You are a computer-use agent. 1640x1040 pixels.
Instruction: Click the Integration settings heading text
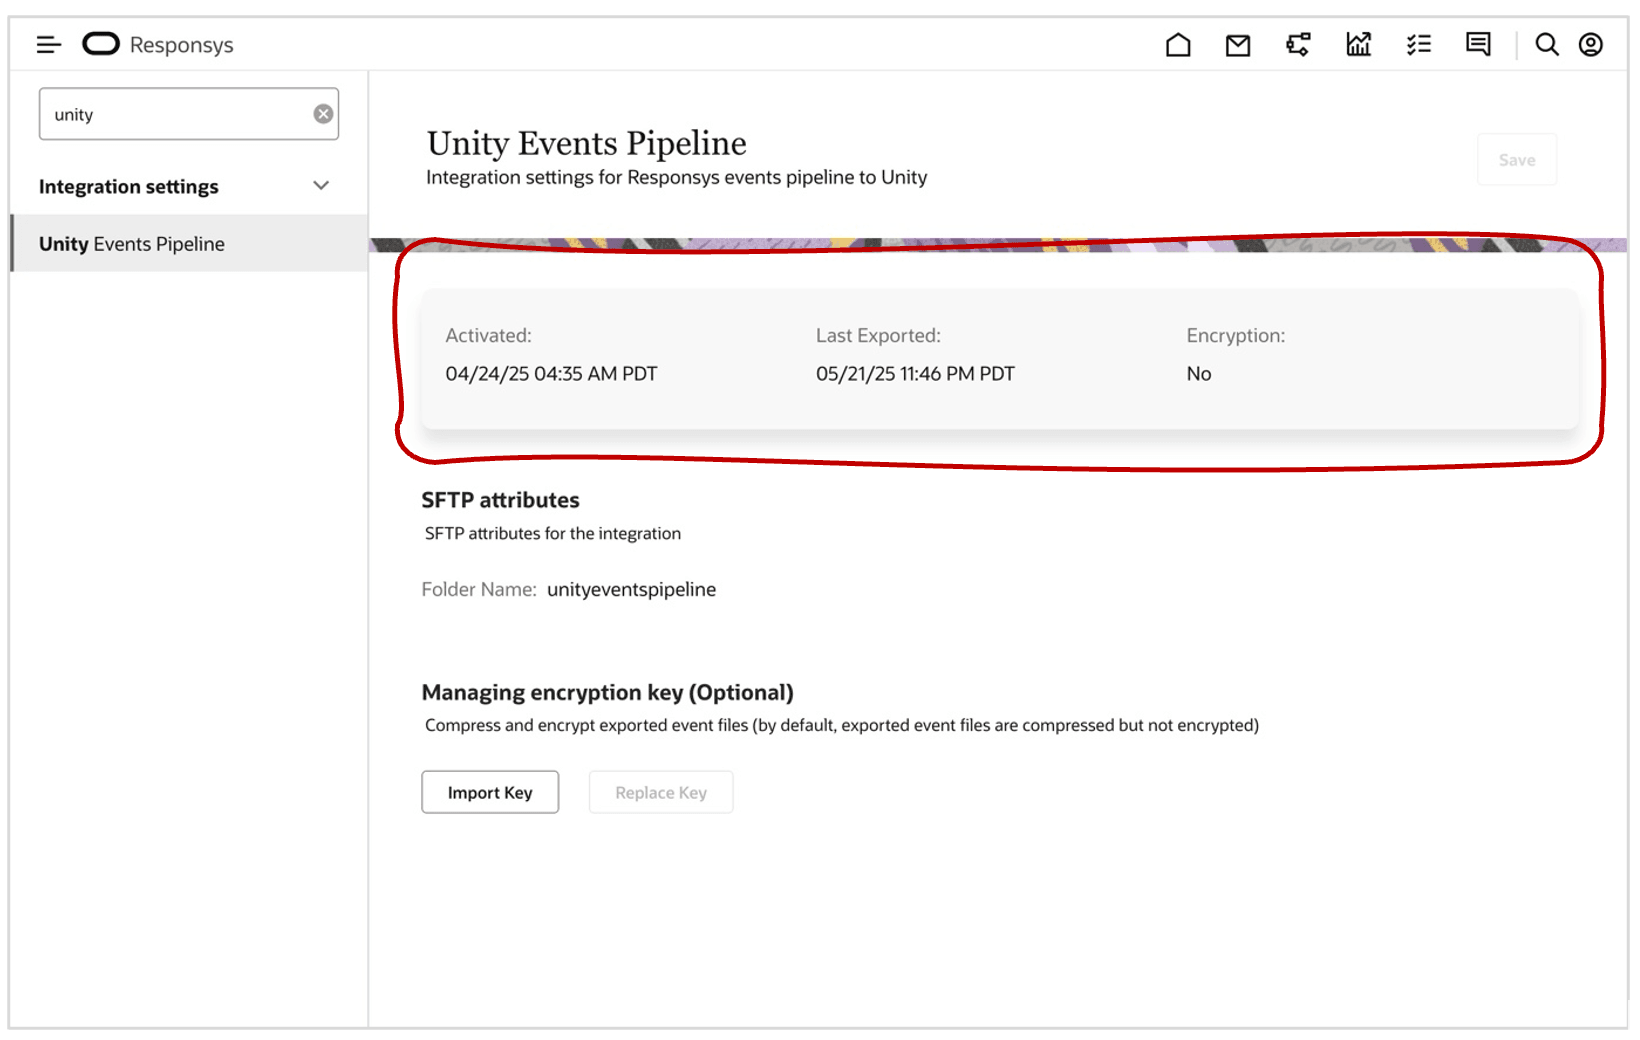(128, 187)
